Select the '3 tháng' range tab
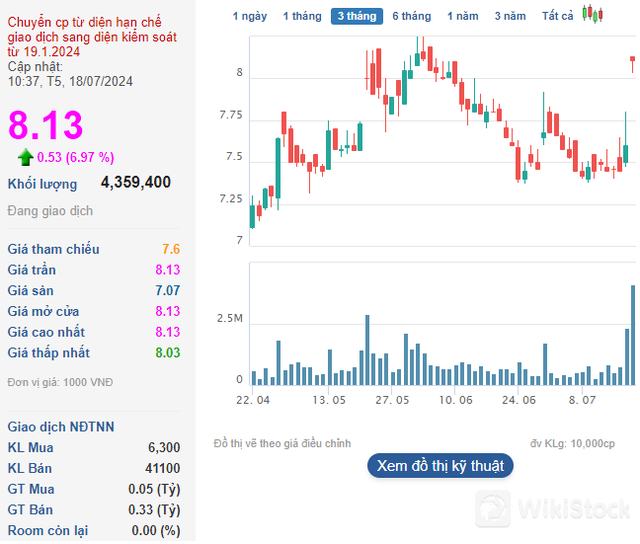The image size is (640, 544). click(357, 16)
